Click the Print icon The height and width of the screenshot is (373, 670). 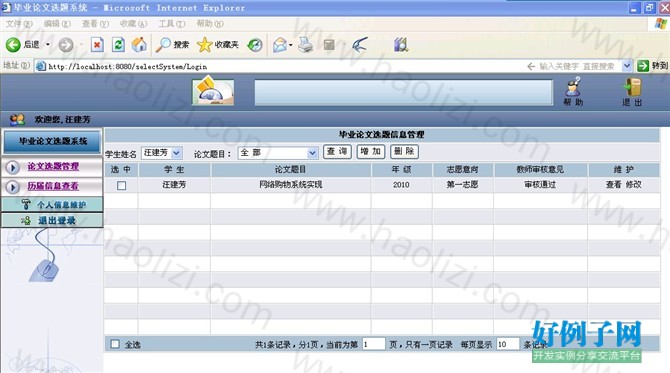click(306, 44)
